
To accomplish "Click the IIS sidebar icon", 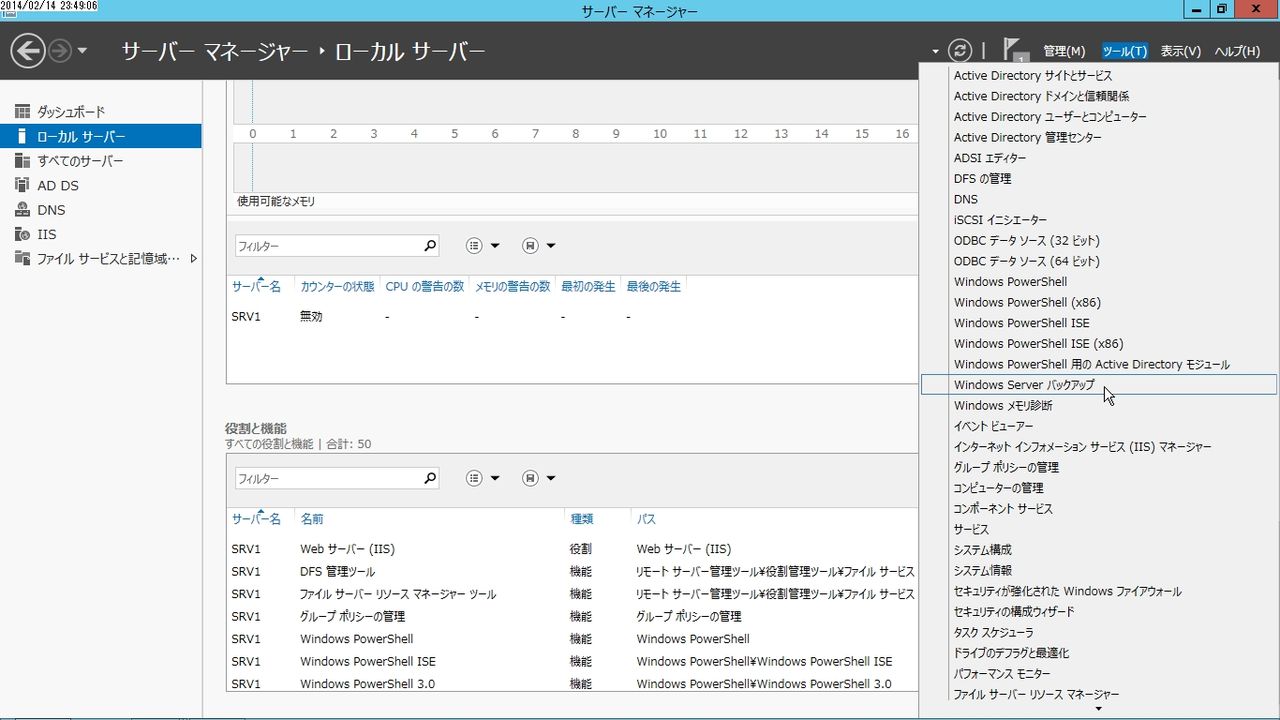I will [x=22, y=234].
